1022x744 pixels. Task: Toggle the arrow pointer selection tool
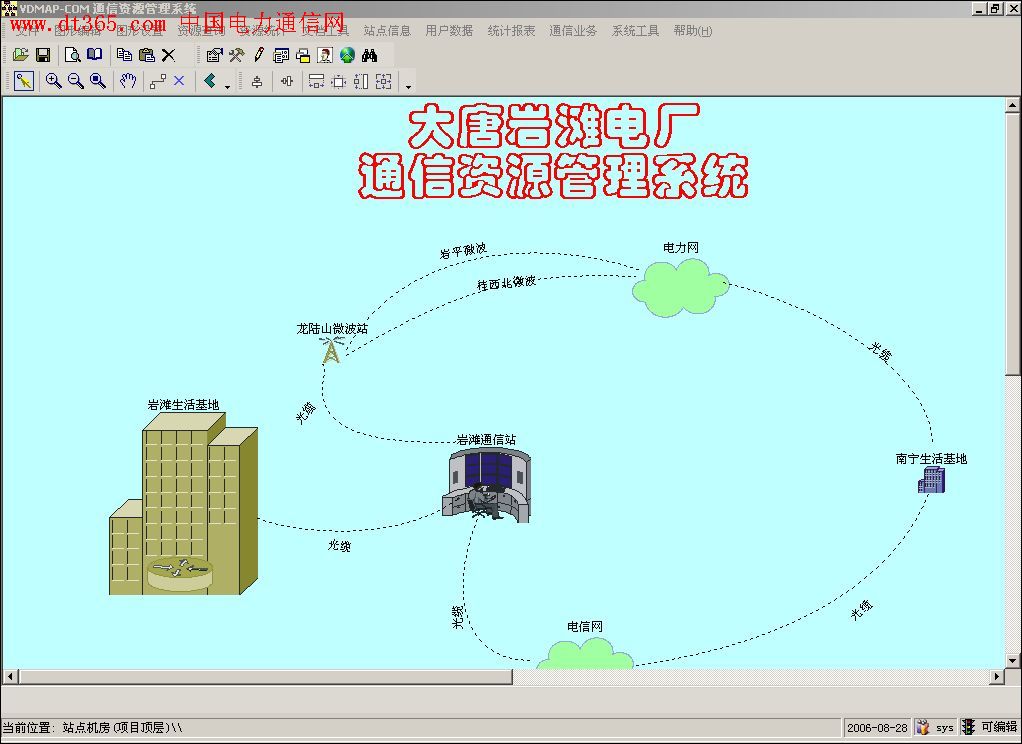(24, 81)
